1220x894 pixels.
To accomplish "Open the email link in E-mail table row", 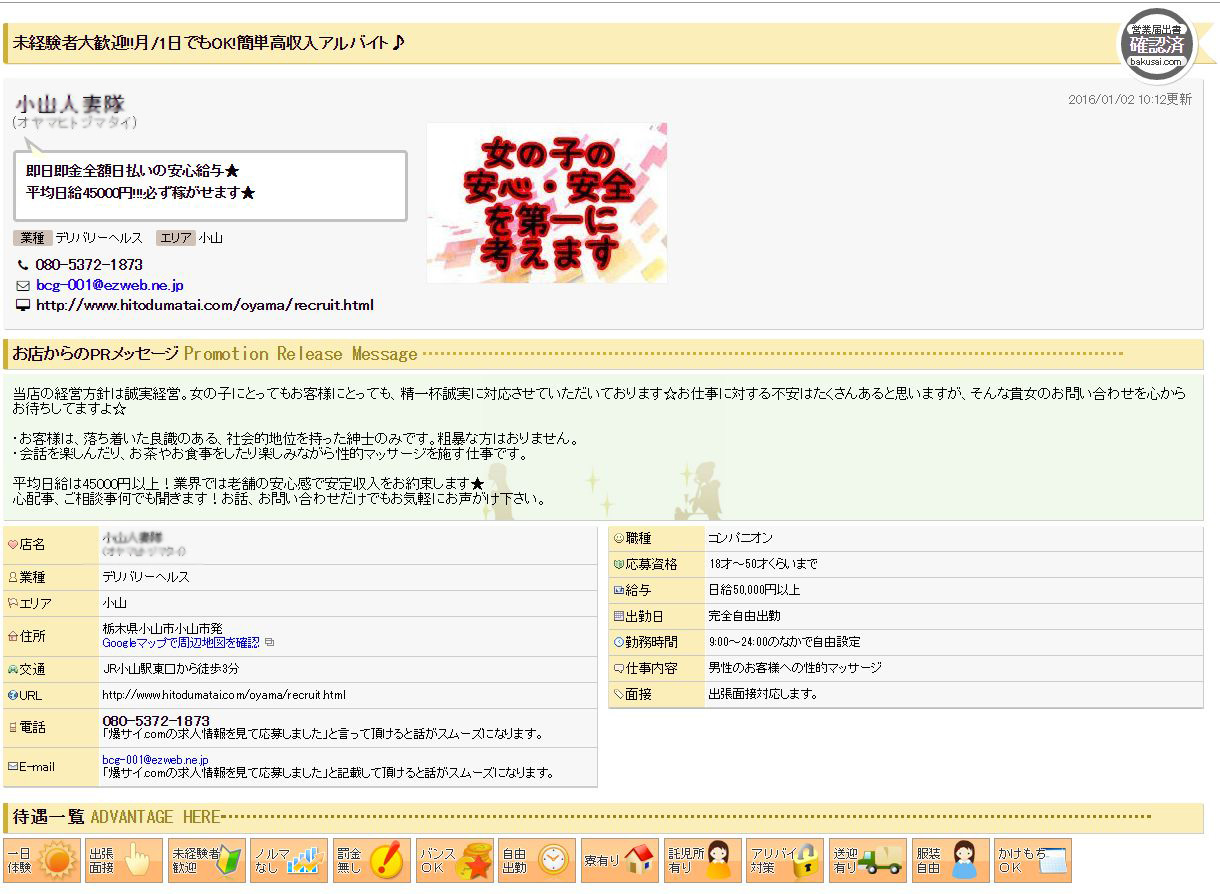I will click(155, 760).
